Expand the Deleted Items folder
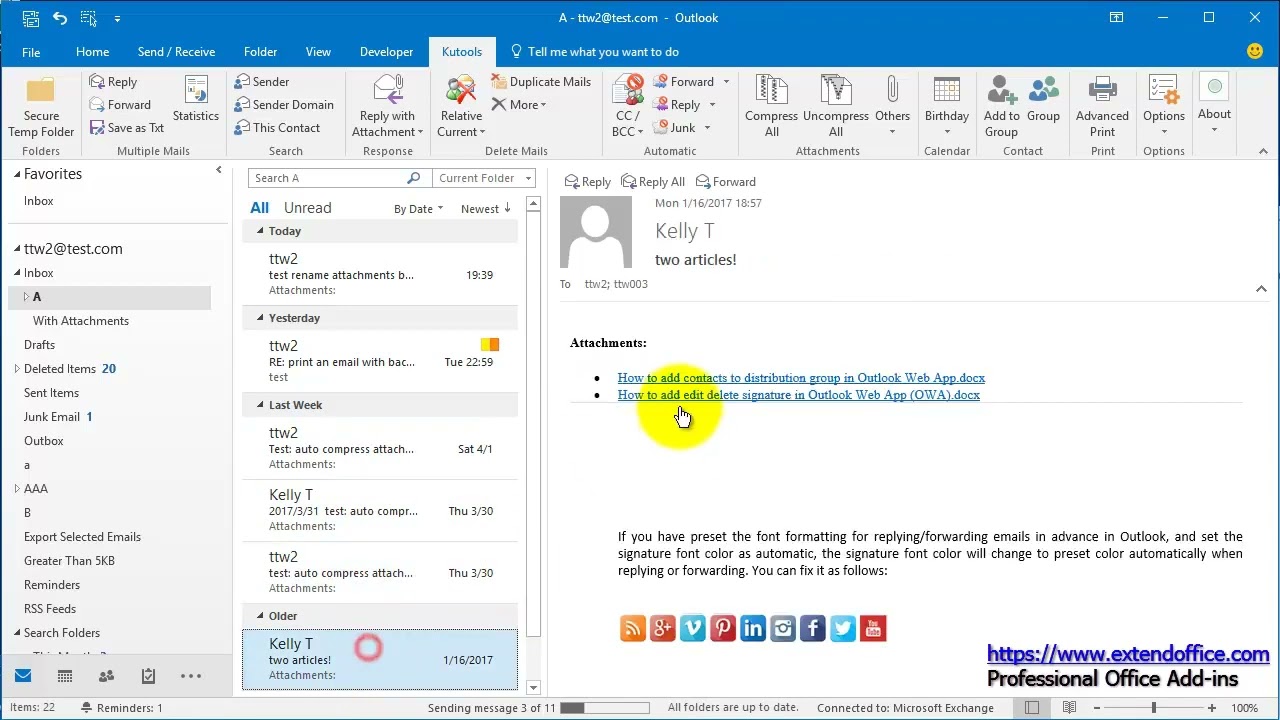Screen dimensions: 1280x720 17,369
